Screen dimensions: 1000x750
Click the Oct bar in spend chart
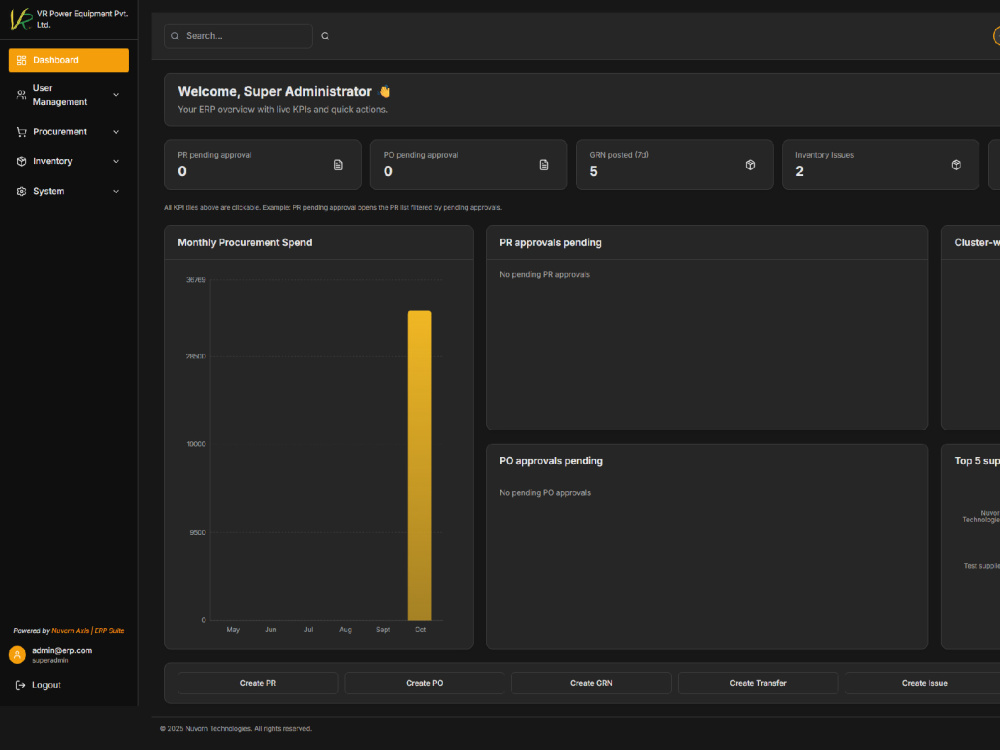420,466
